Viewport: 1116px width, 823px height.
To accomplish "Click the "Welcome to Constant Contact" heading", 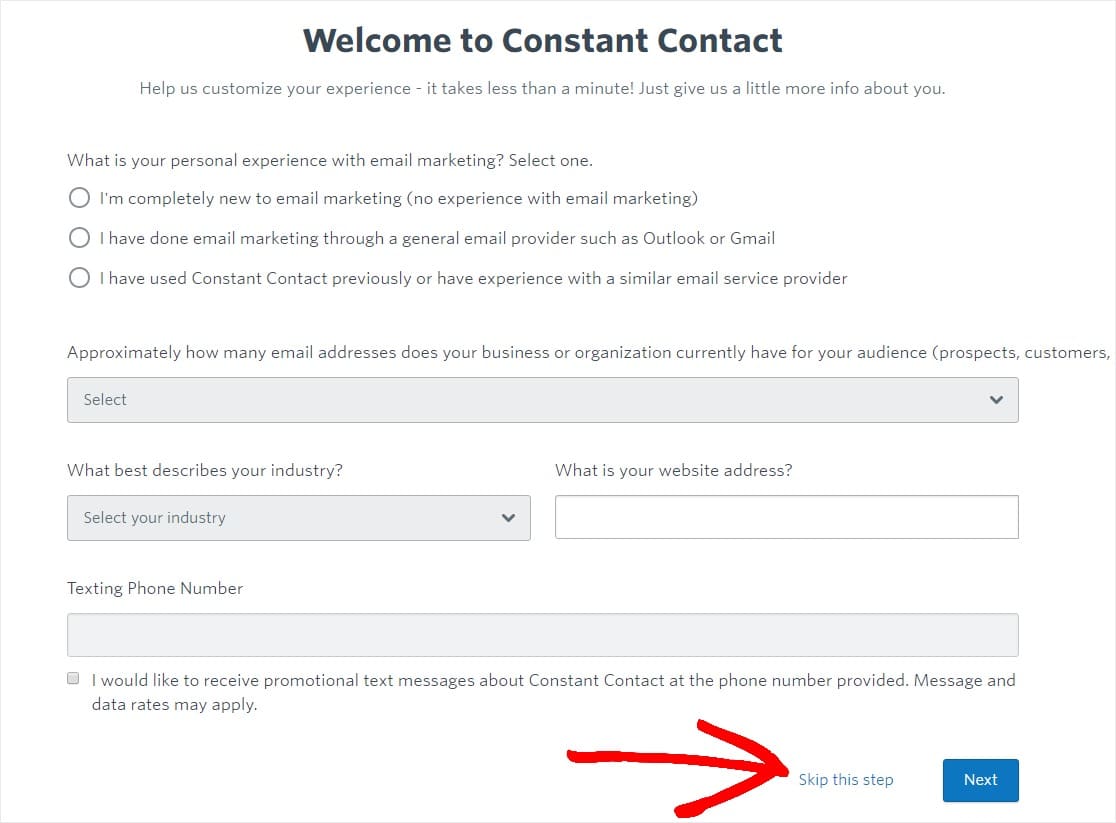I will pyautogui.click(x=542, y=41).
